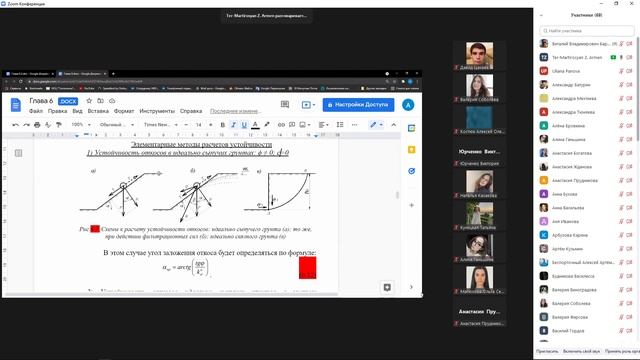Click the Пригласить button in participants panel
The width and height of the screenshot is (640, 360).
(547, 351)
